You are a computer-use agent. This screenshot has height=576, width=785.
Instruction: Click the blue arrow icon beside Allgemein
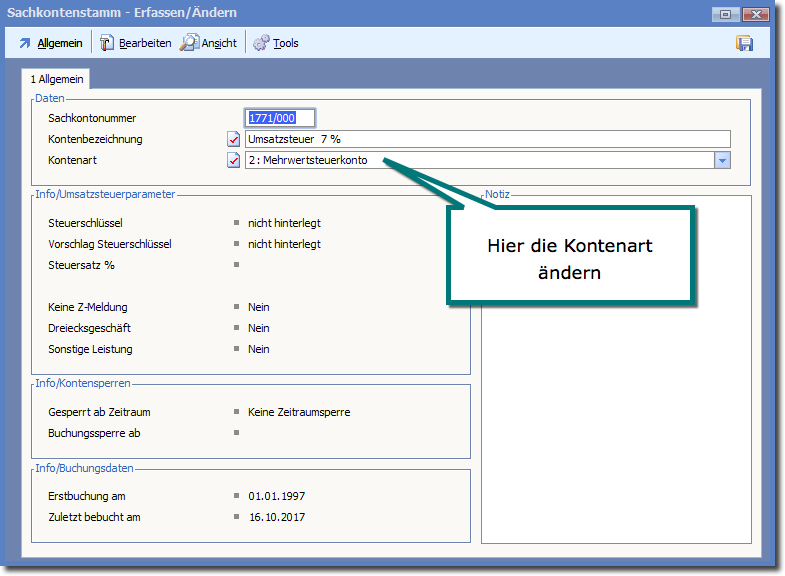[x=25, y=43]
